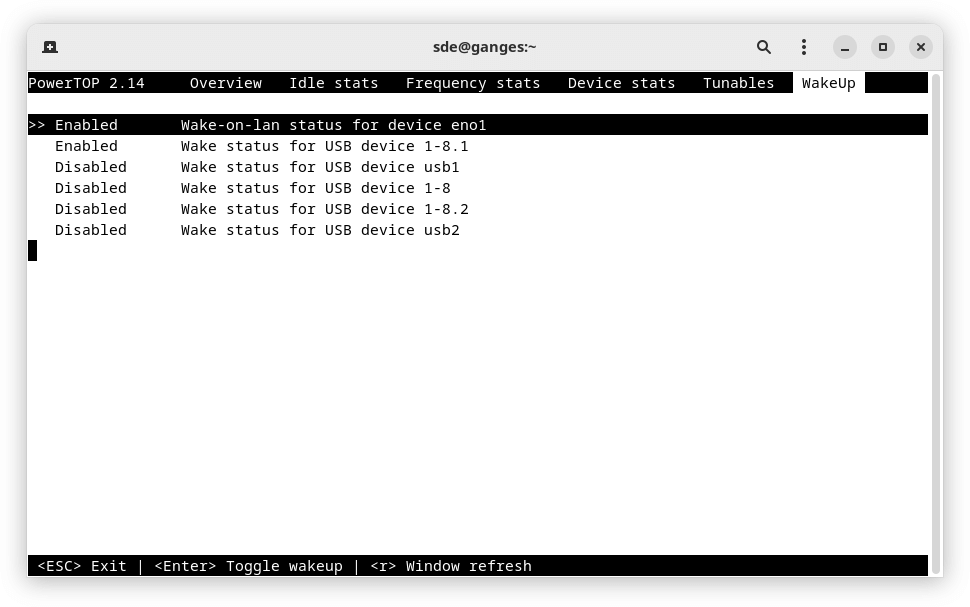Click Disabled status of USB 1-8.2
The height and width of the screenshot is (607, 970).
pyautogui.click(x=90, y=209)
